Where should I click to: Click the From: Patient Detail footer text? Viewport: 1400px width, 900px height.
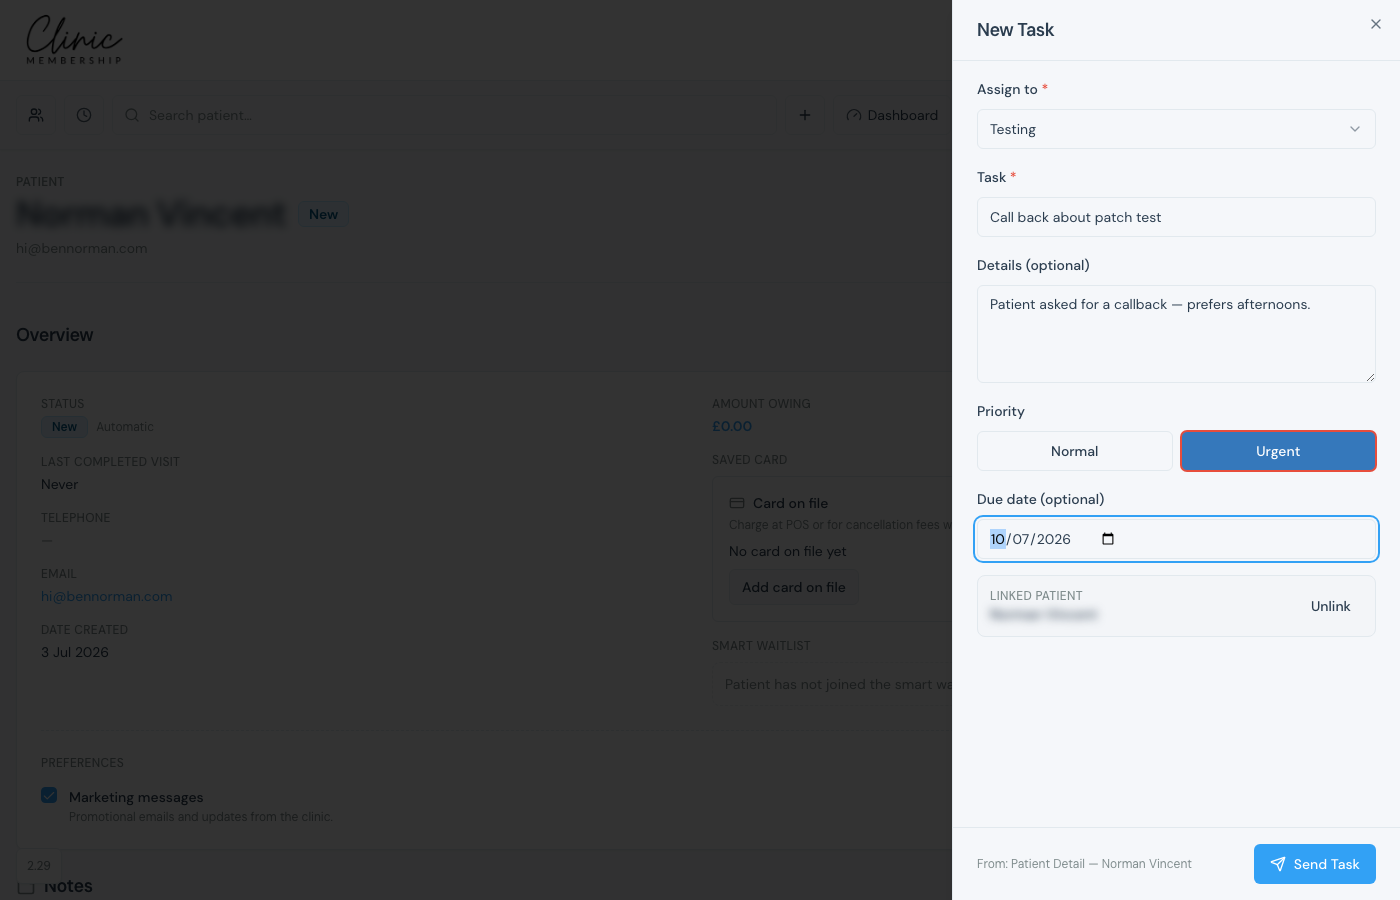pos(1084,864)
